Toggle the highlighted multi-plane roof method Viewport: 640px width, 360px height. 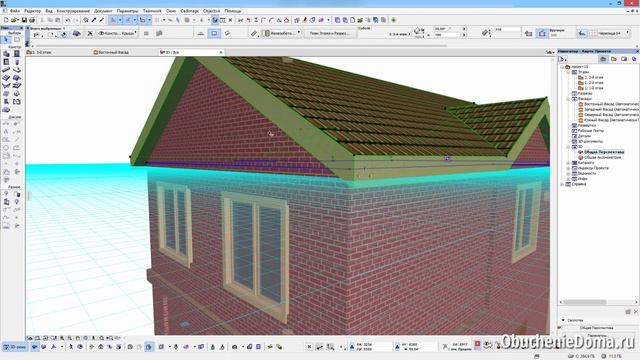coord(214,33)
